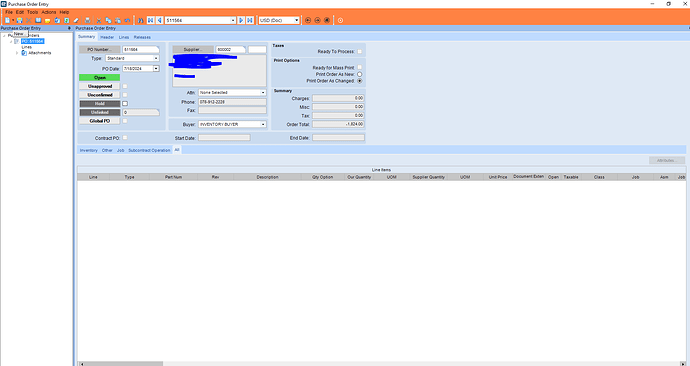The image size is (690, 366).
Task: Click the Cut scissors toolbar icon
Action: click(99, 20)
